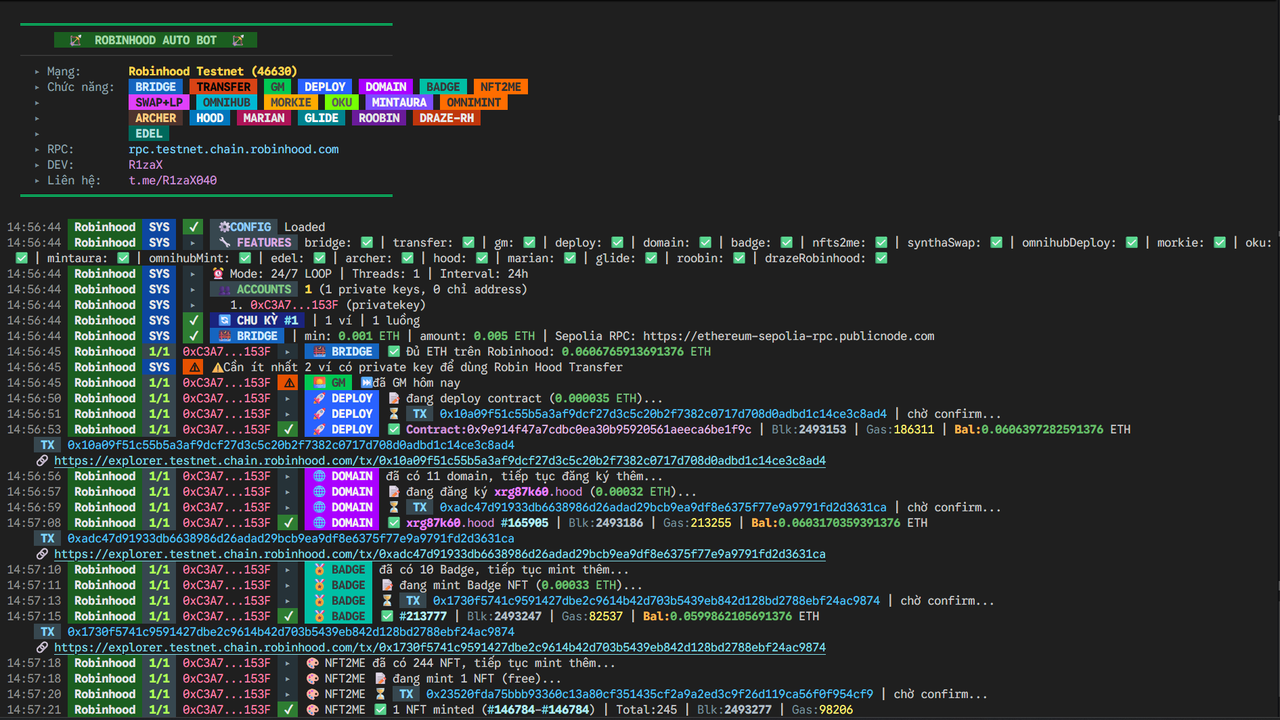The width and height of the screenshot is (1280, 720).
Task: Click the wrench icon on the FEATURES badge
Action: 225,242
